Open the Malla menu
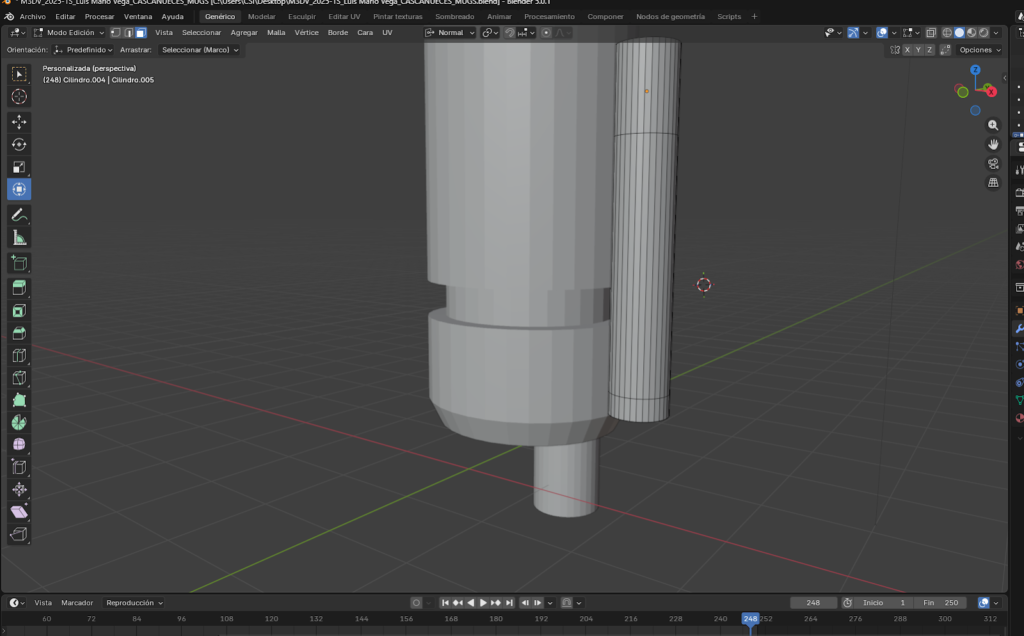This screenshot has width=1024, height=636. pyautogui.click(x=276, y=33)
